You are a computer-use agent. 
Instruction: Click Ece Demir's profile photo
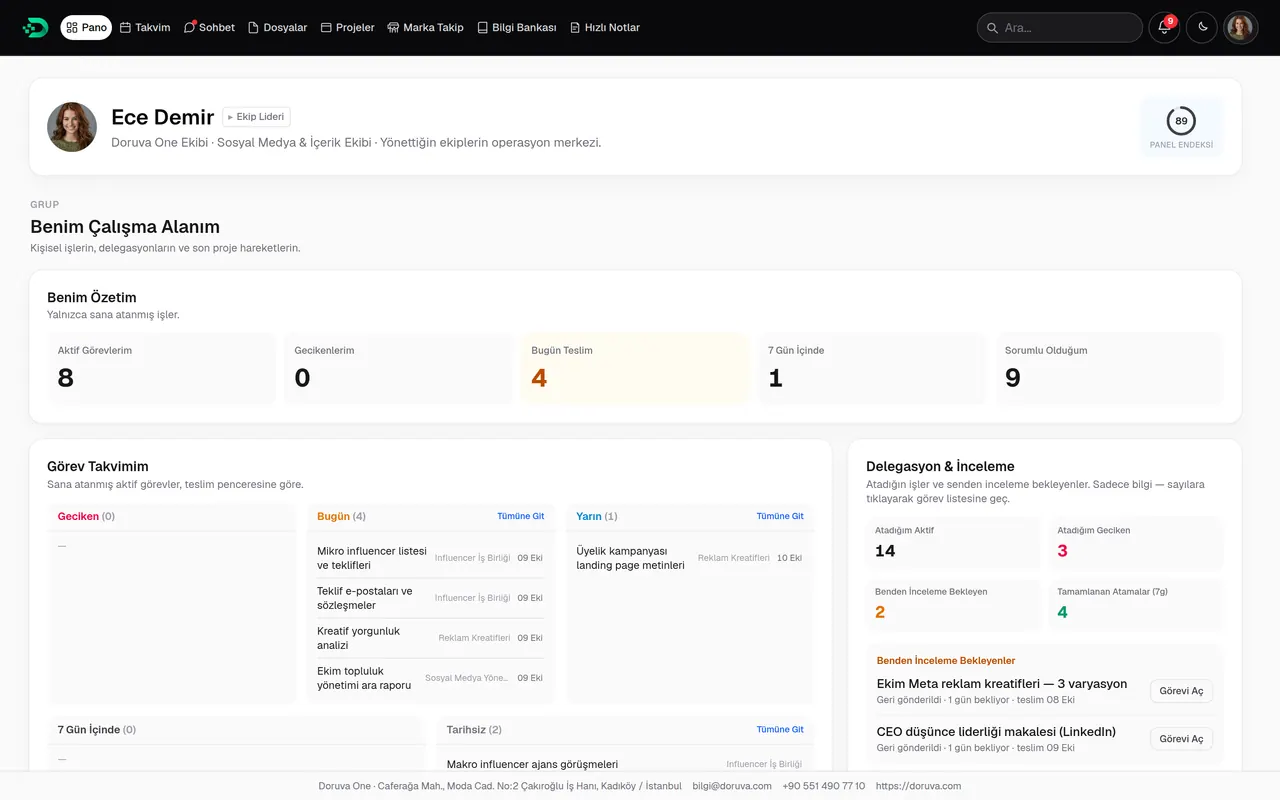(72, 127)
